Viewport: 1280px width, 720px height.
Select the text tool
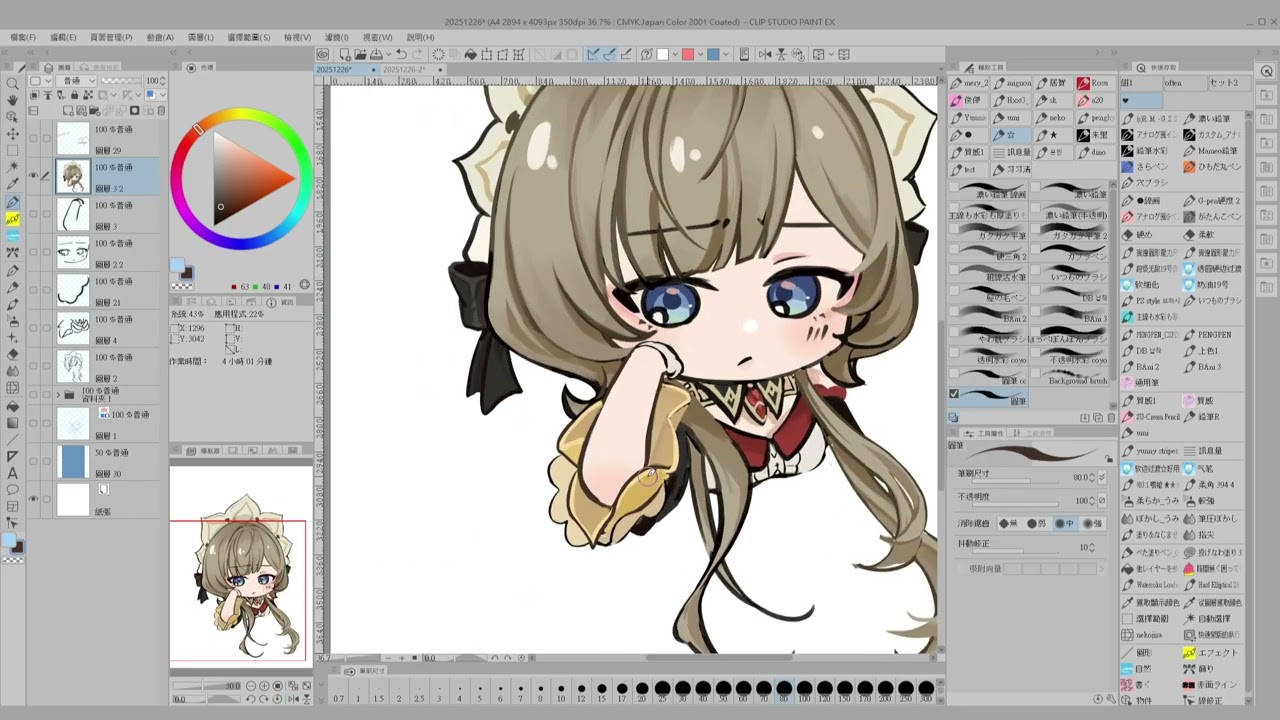[12, 473]
